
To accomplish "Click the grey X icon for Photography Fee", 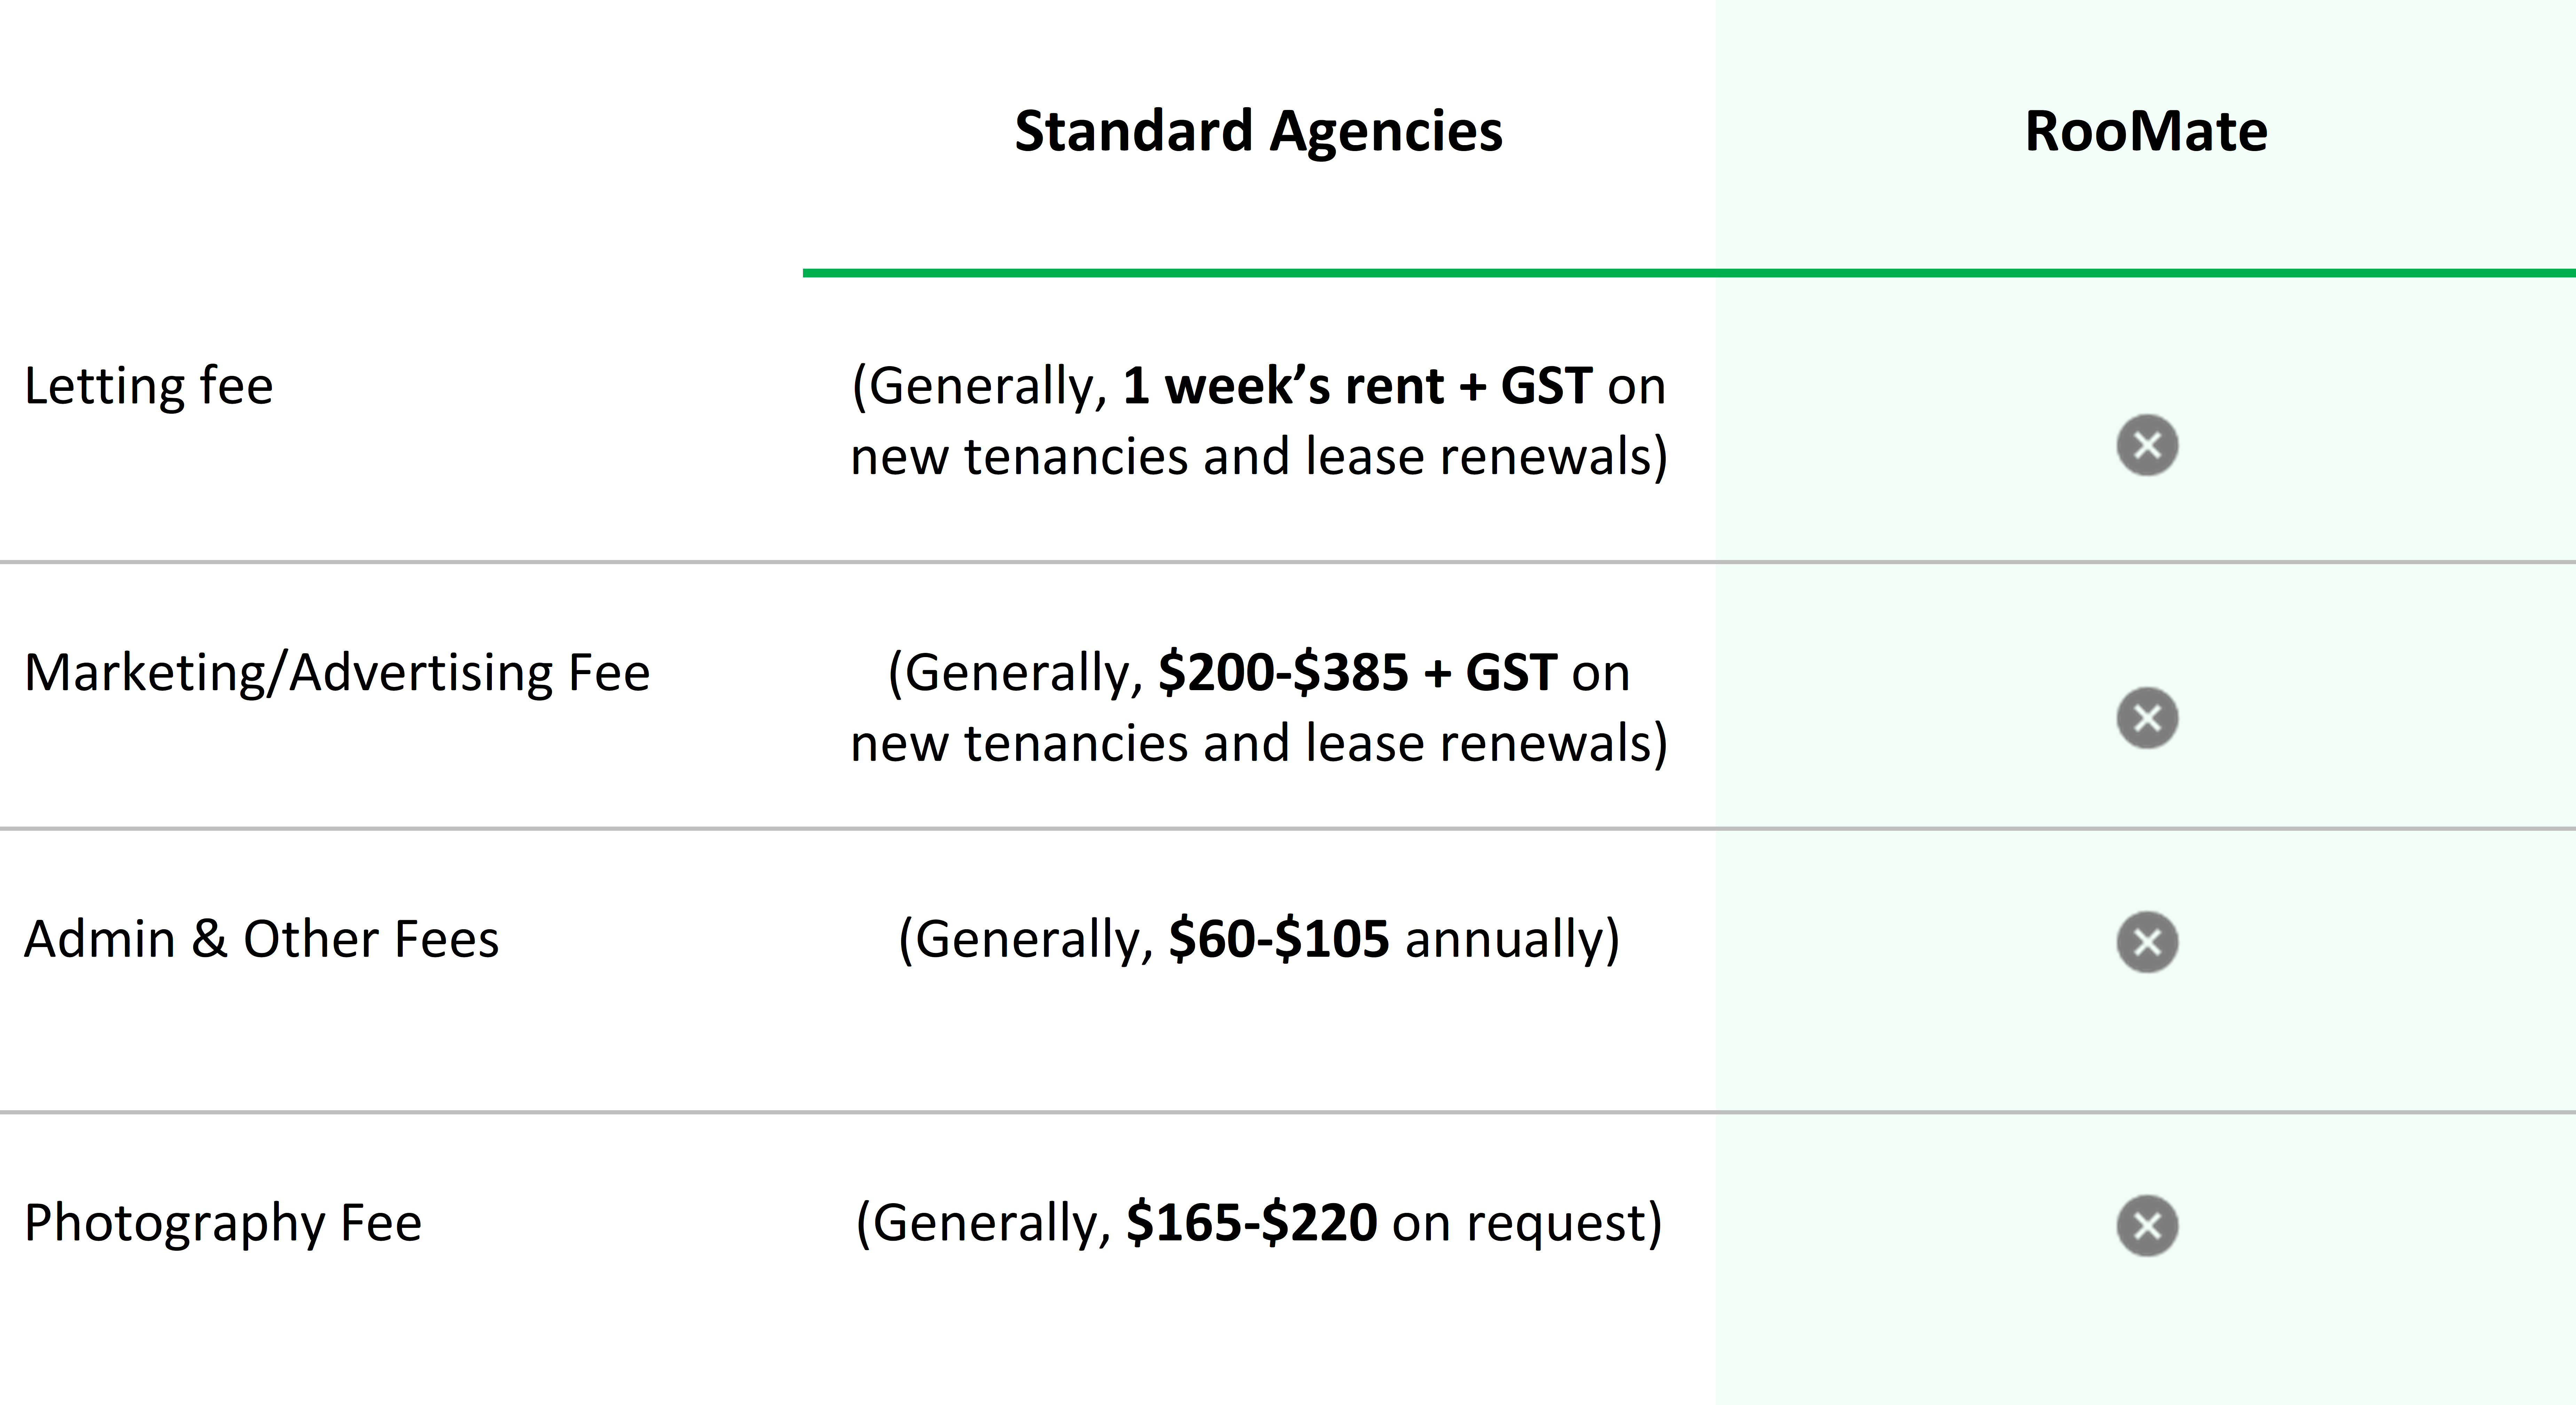I will click(2147, 1225).
